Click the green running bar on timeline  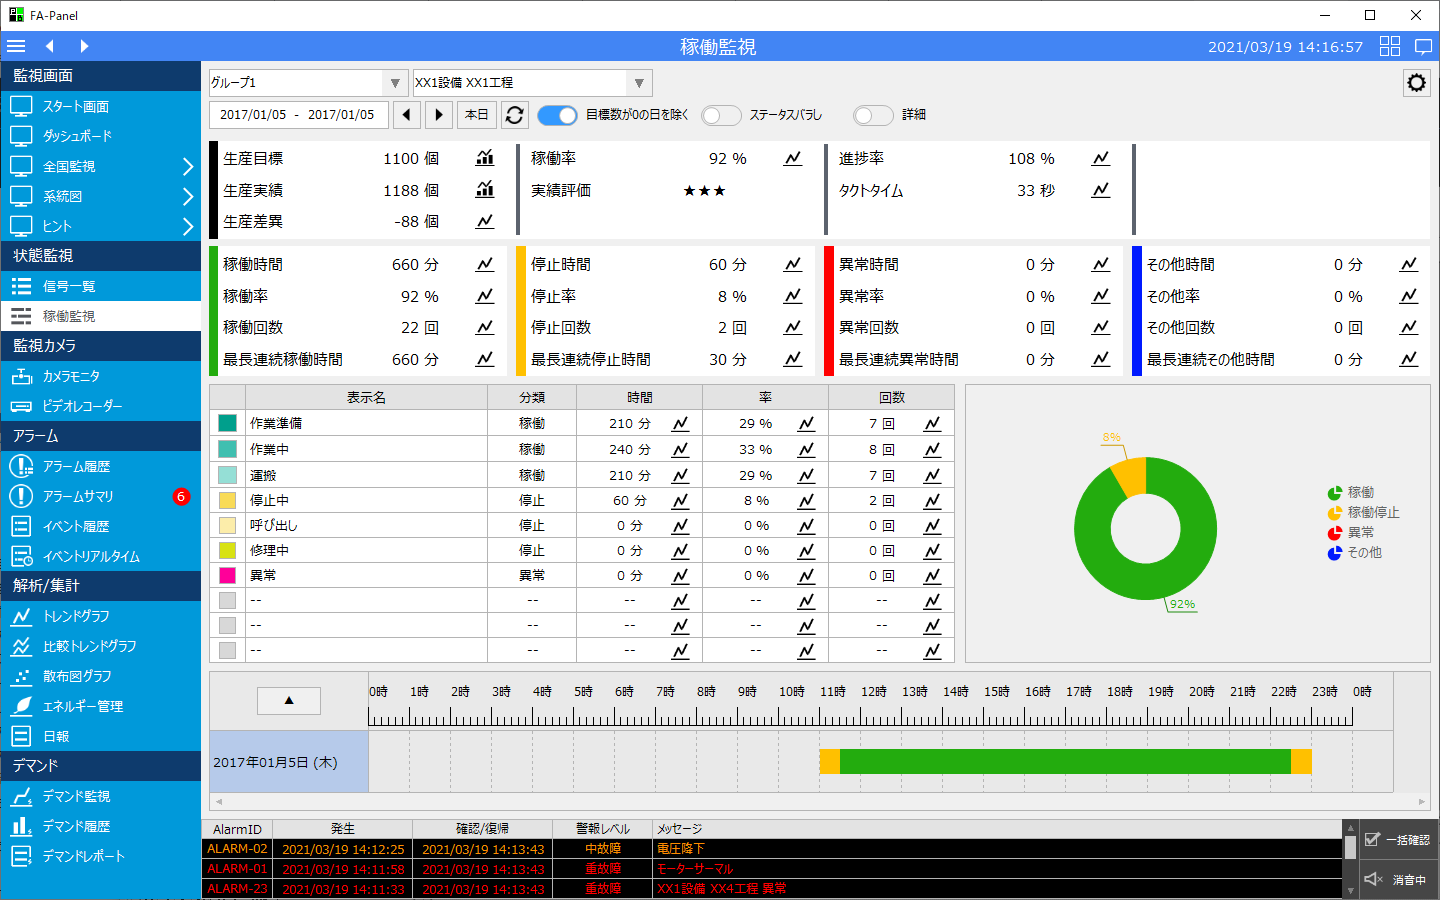(1065, 762)
